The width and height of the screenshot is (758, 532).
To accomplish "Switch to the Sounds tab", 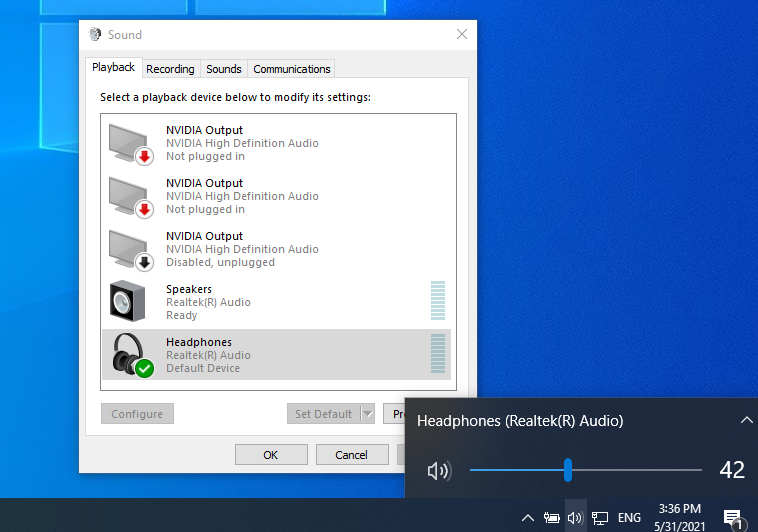I will pos(223,69).
